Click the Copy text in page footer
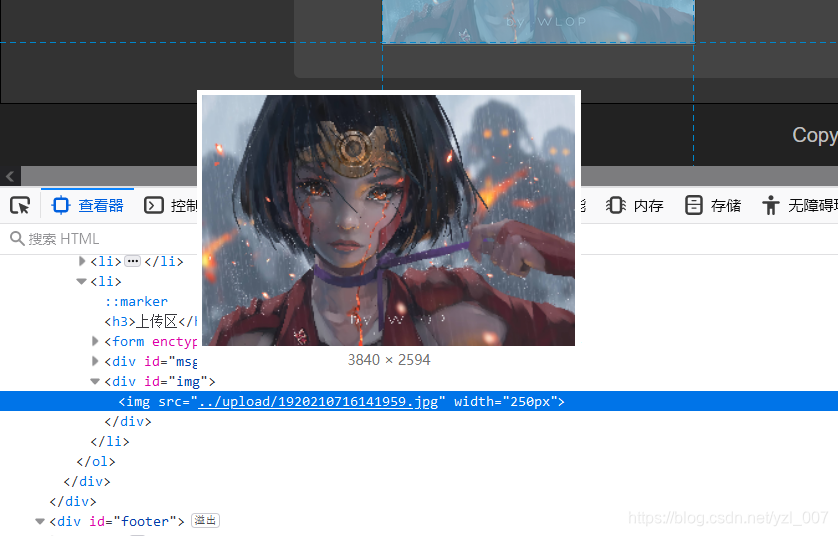The height and width of the screenshot is (536, 838). [814, 135]
